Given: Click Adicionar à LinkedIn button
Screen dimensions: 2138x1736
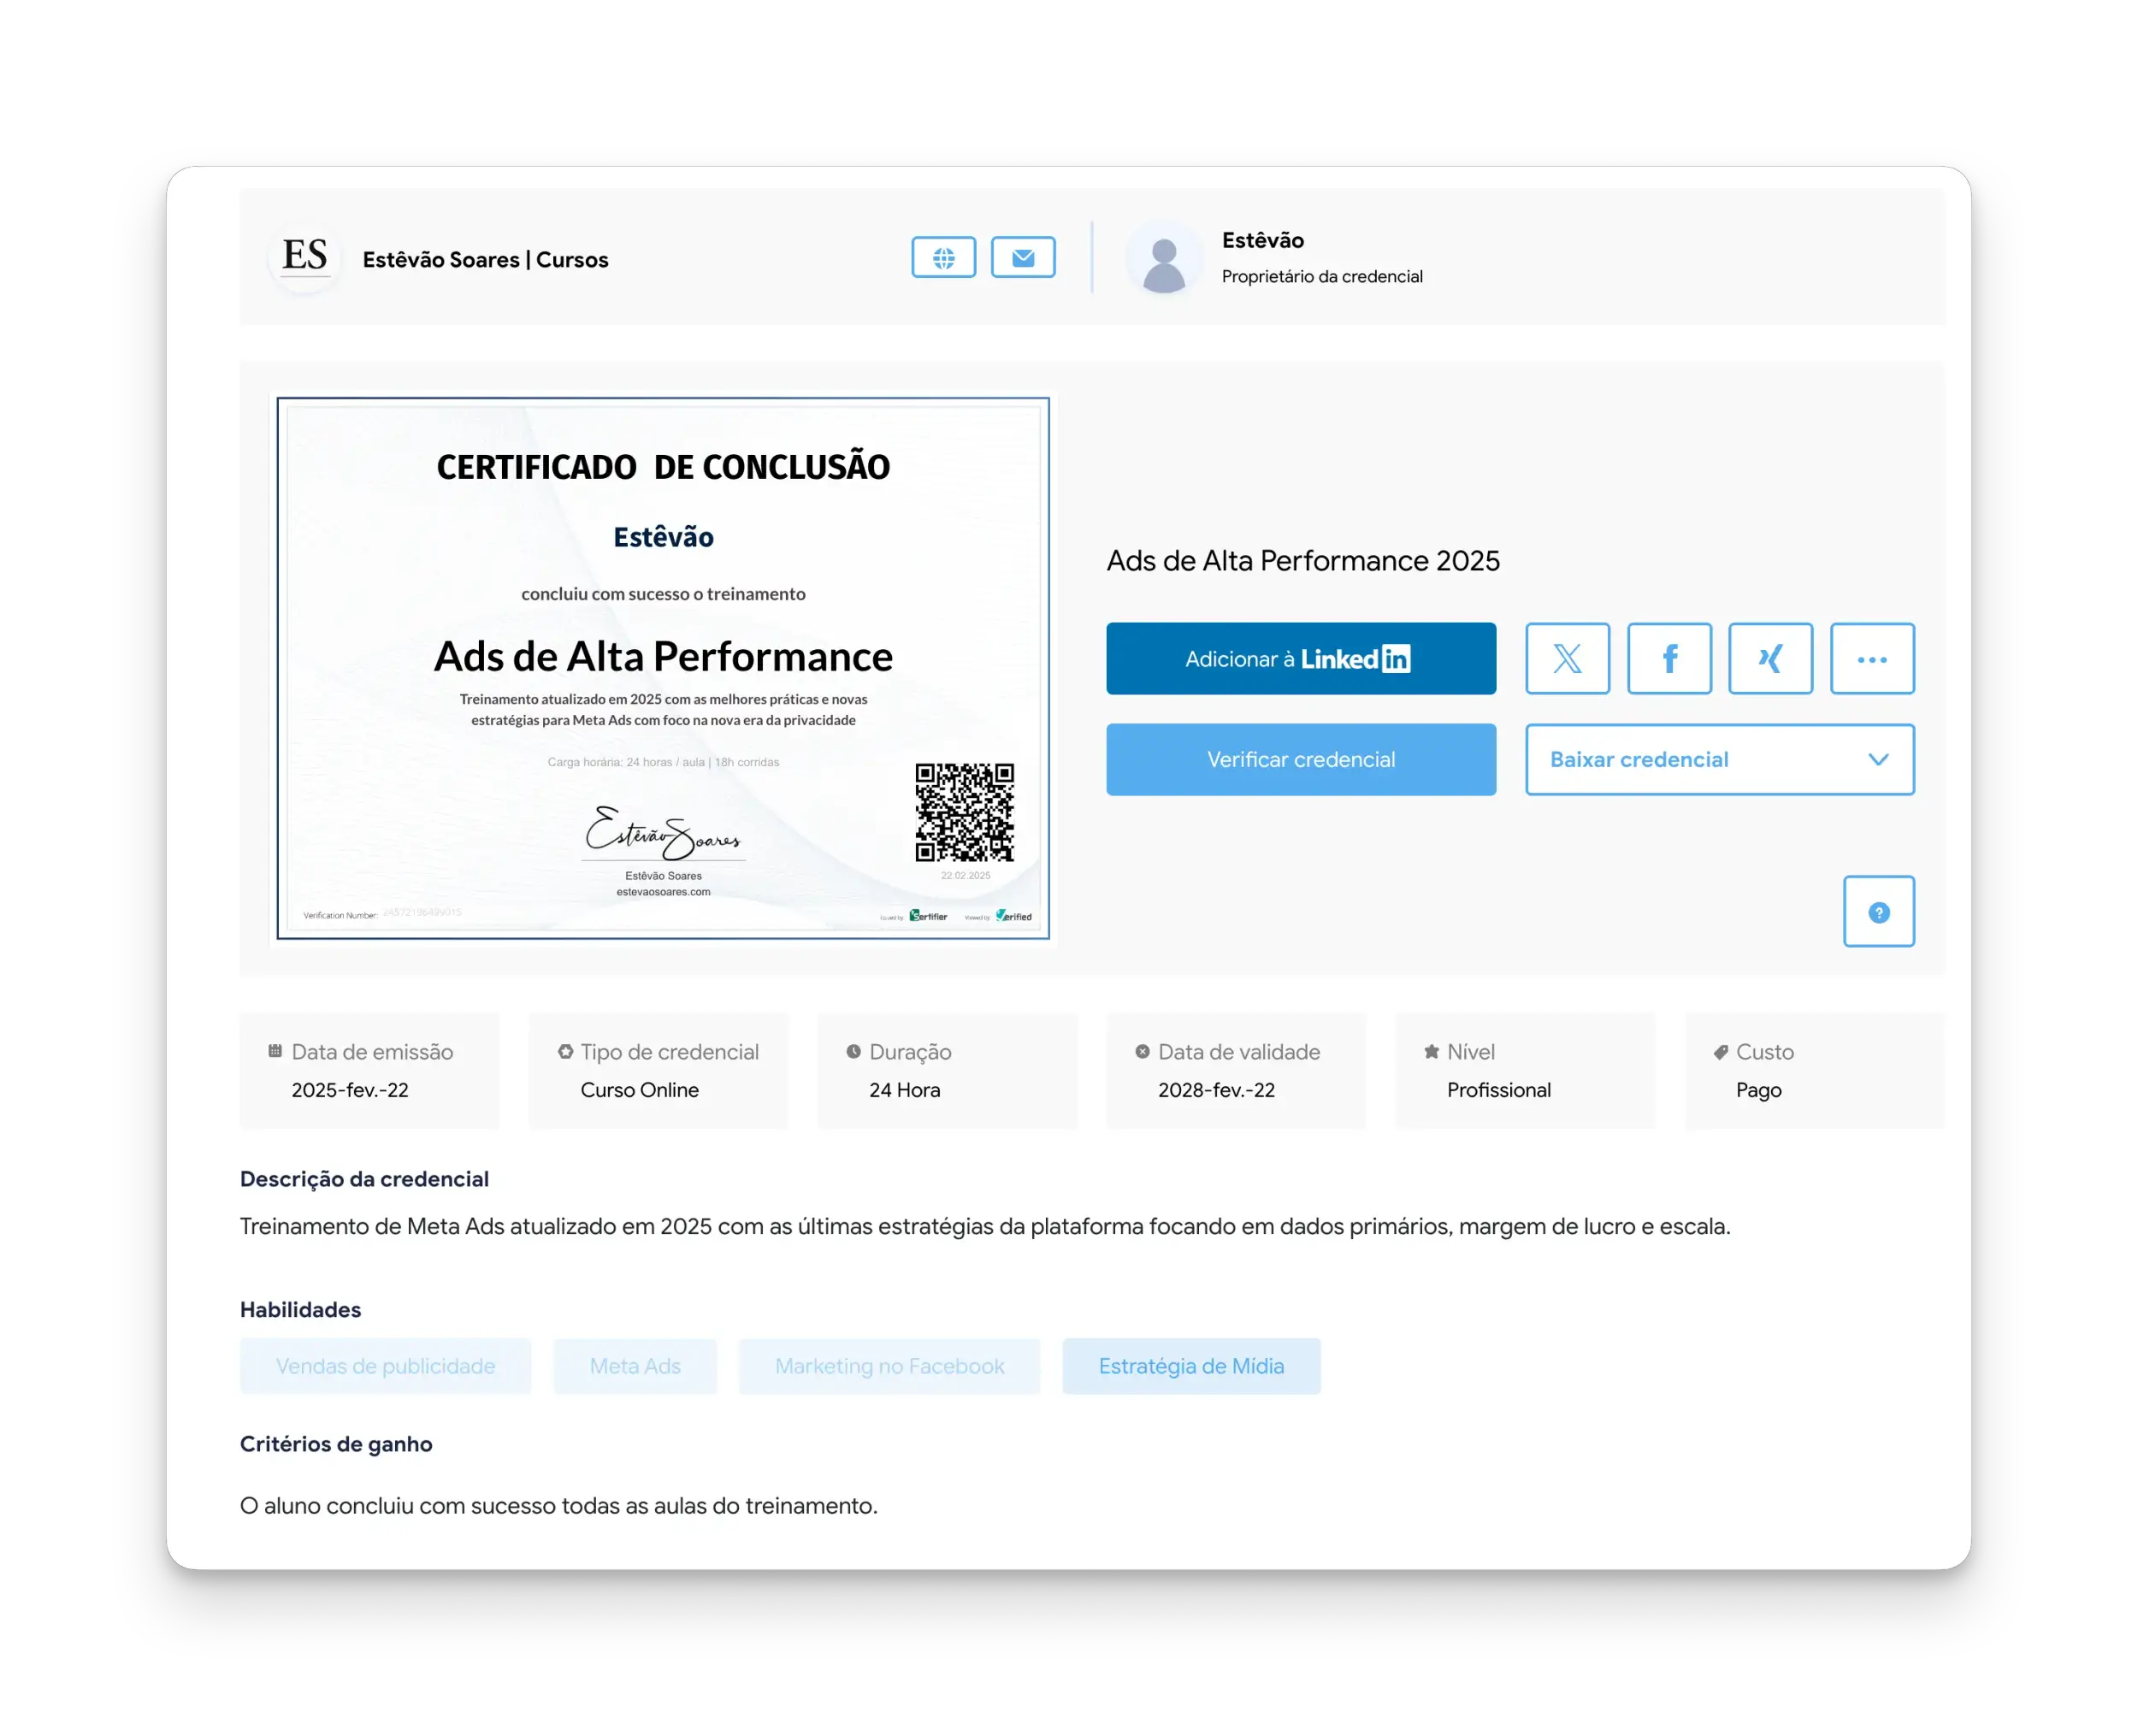Looking at the screenshot, I should coord(1300,659).
